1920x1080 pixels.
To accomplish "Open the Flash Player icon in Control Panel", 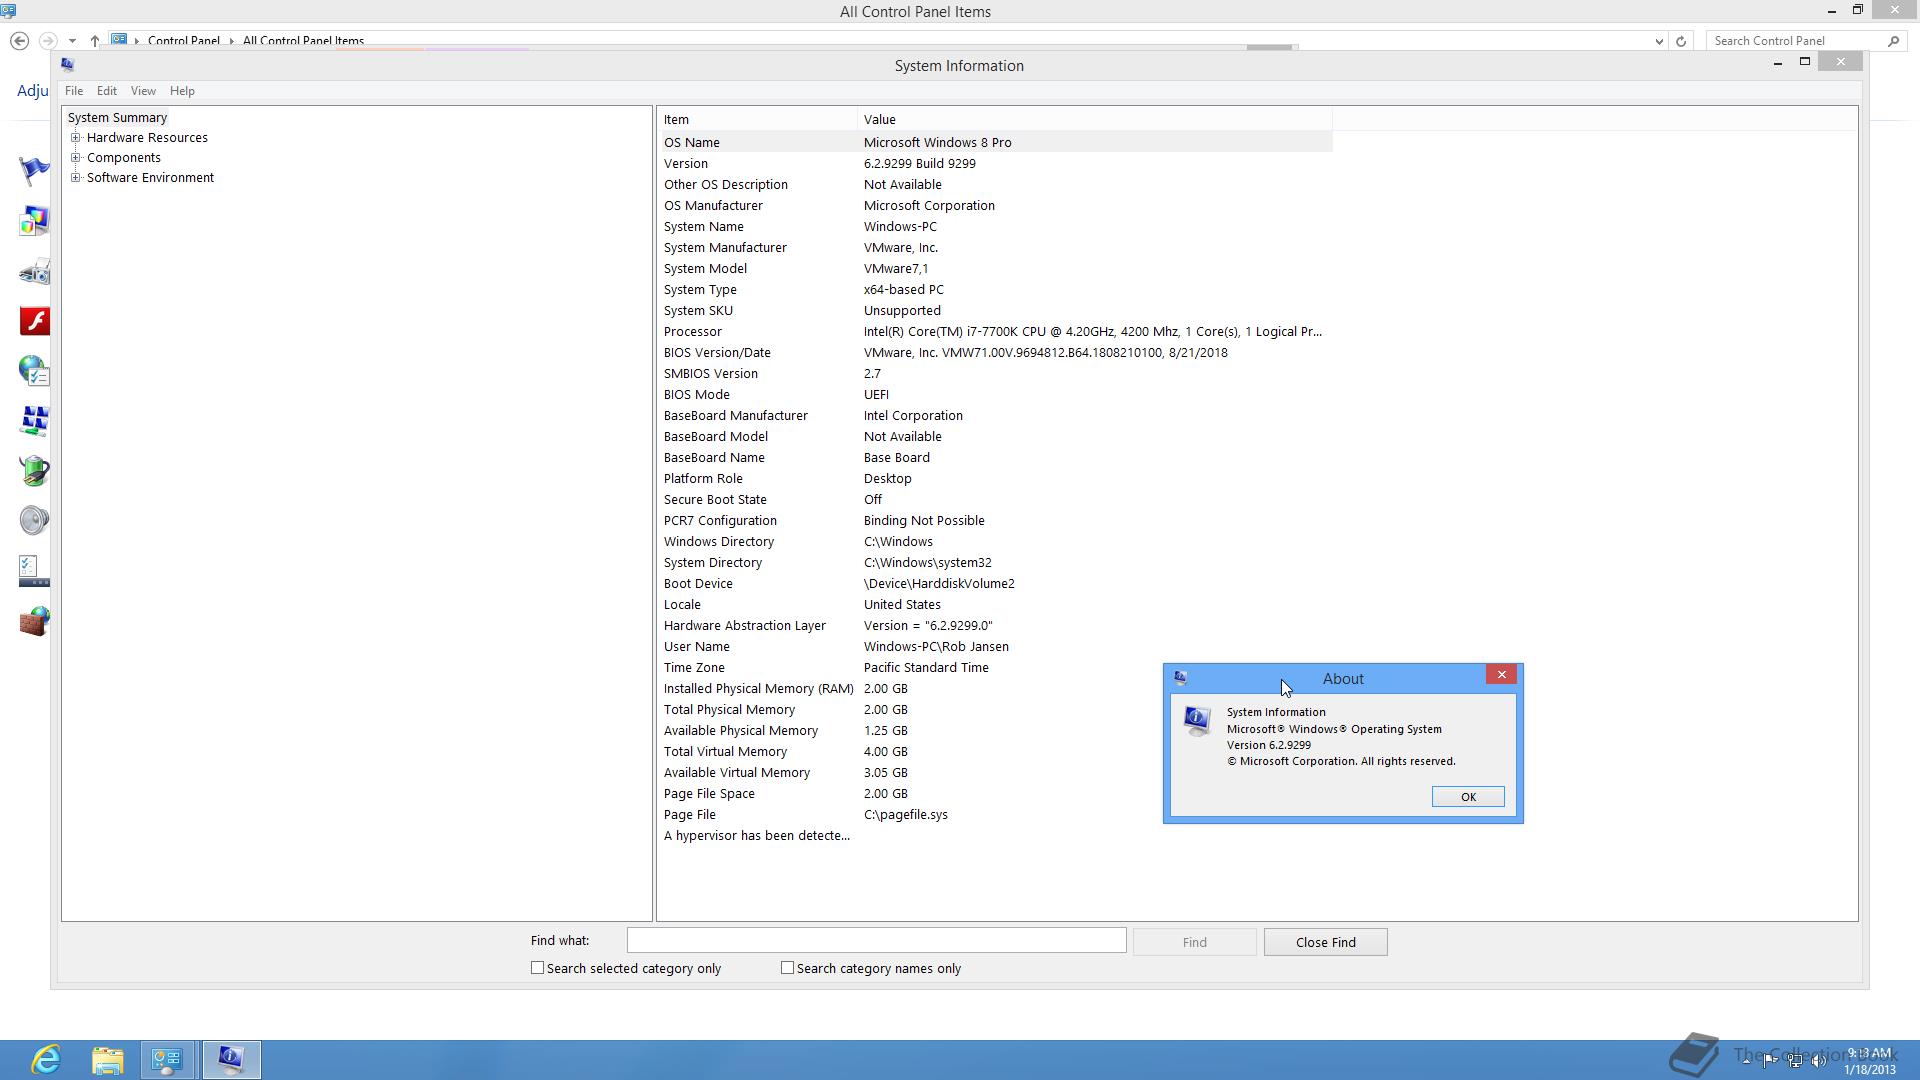I will click(x=34, y=321).
